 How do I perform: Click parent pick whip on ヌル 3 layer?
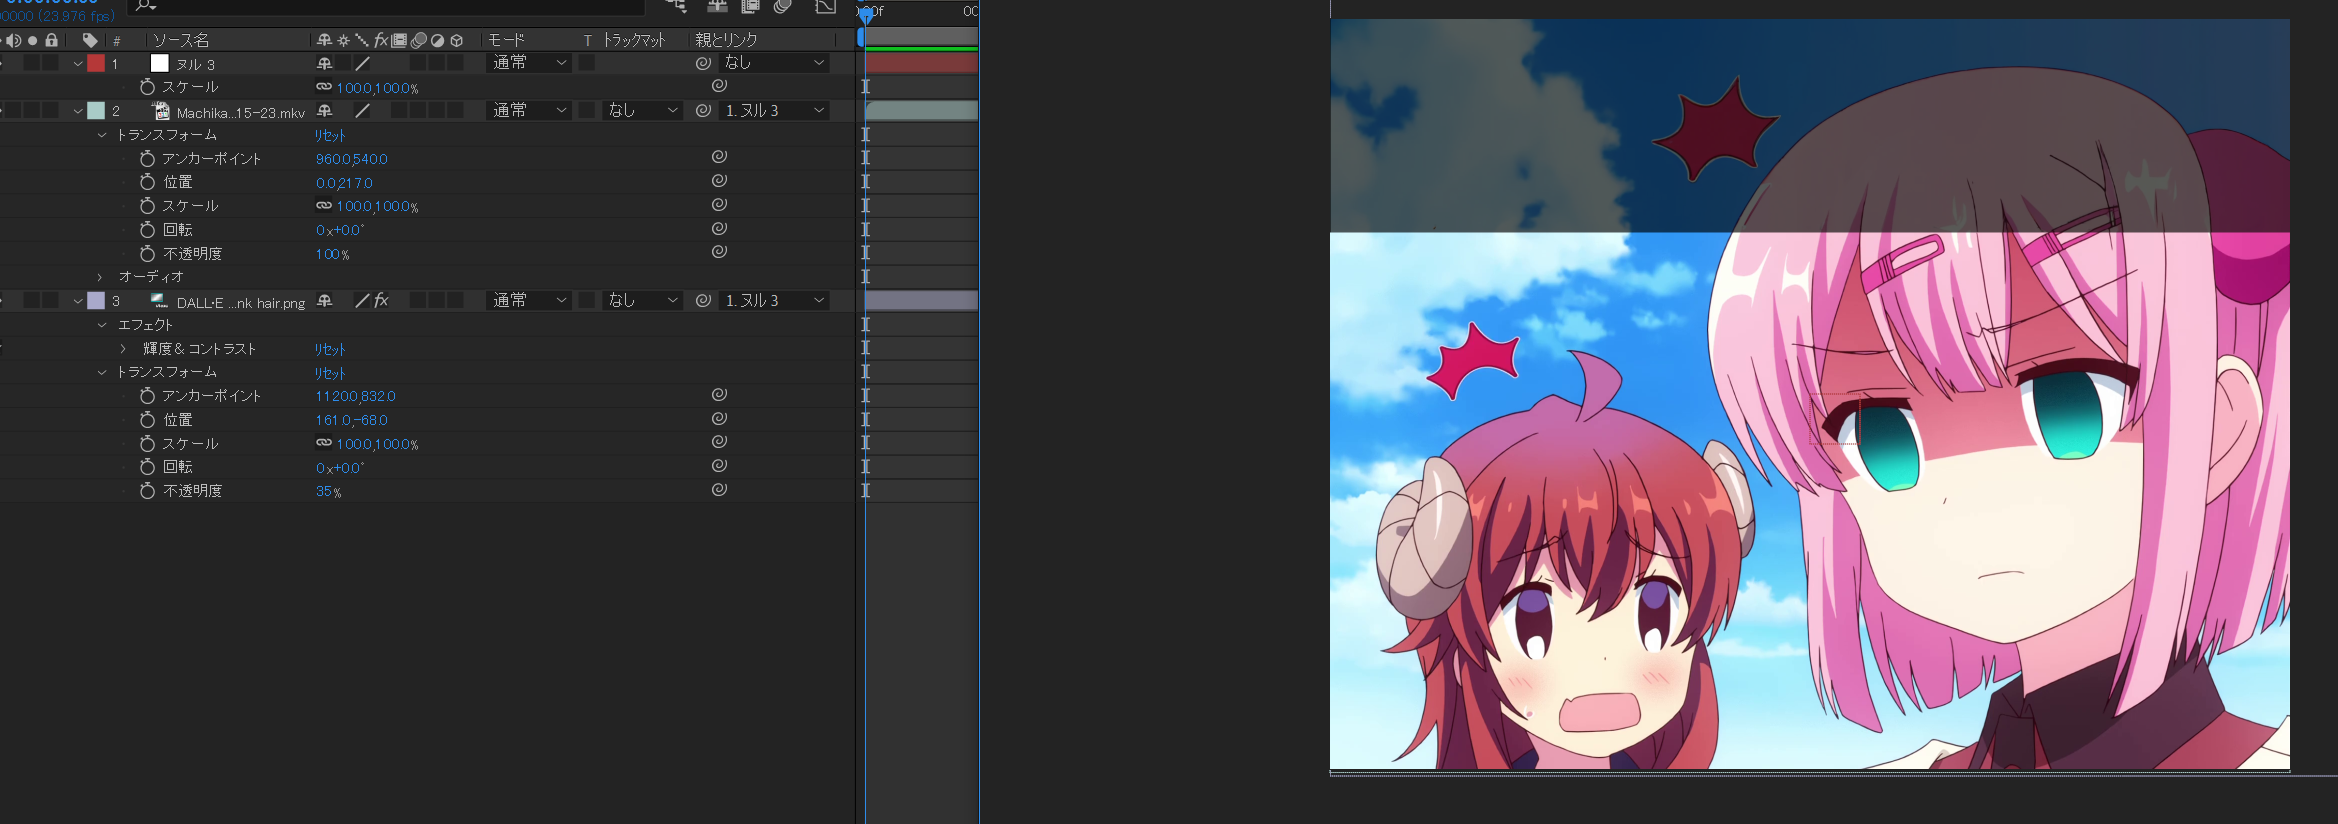[703, 63]
